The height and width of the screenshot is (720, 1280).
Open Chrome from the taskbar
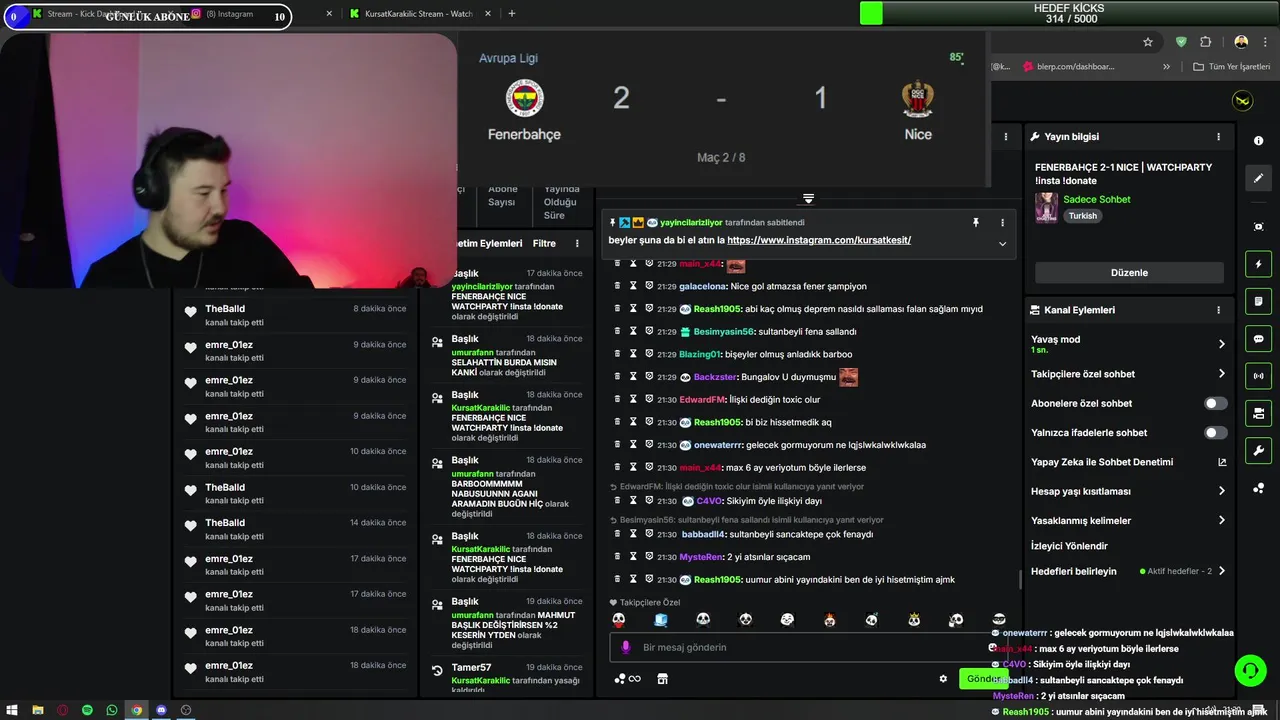(x=137, y=710)
